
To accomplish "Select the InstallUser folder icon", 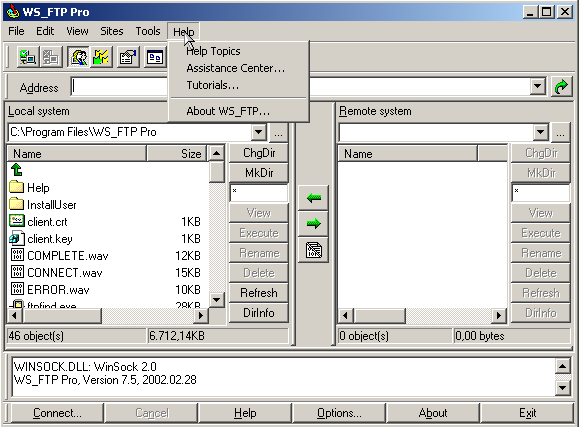I will [x=16, y=204].
